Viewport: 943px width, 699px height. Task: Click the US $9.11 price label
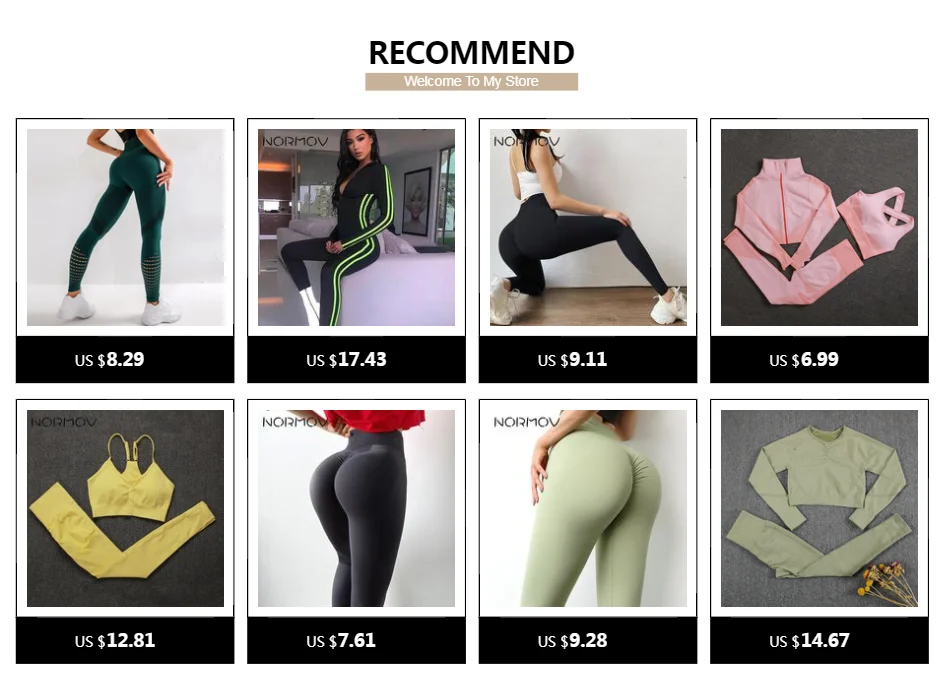pyautogui.click(x=573, y=360)
